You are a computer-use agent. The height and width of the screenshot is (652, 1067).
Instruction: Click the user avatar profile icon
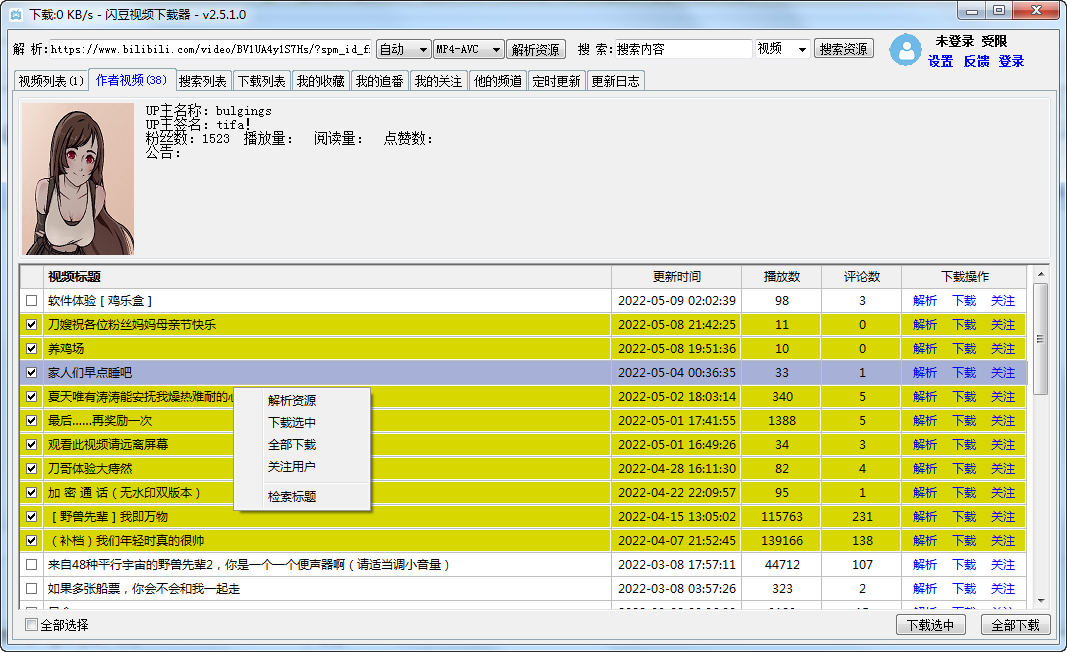(905, 50)
